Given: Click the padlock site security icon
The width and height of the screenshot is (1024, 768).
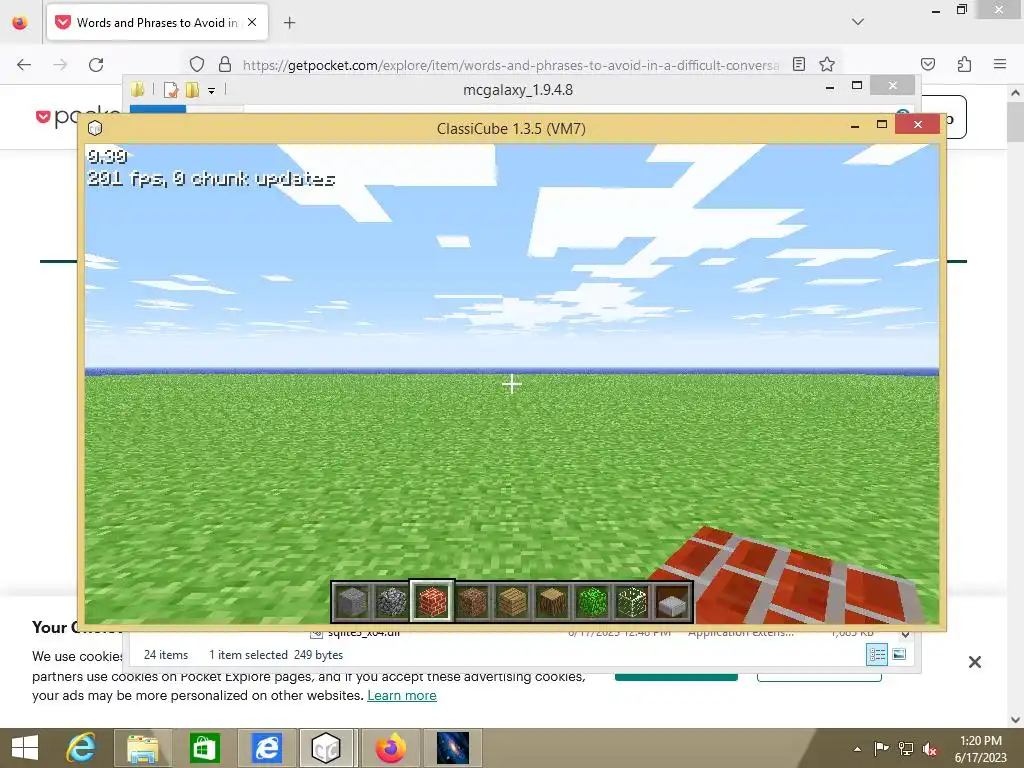Looking at the screenshot, I should click(225, 64).
